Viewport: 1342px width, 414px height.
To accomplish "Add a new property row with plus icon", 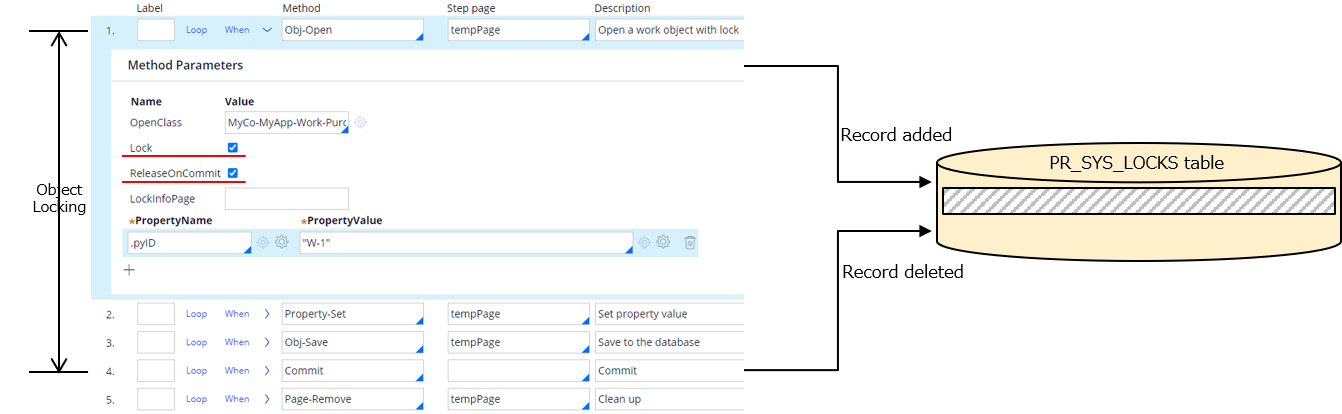I will coord(129,270).
